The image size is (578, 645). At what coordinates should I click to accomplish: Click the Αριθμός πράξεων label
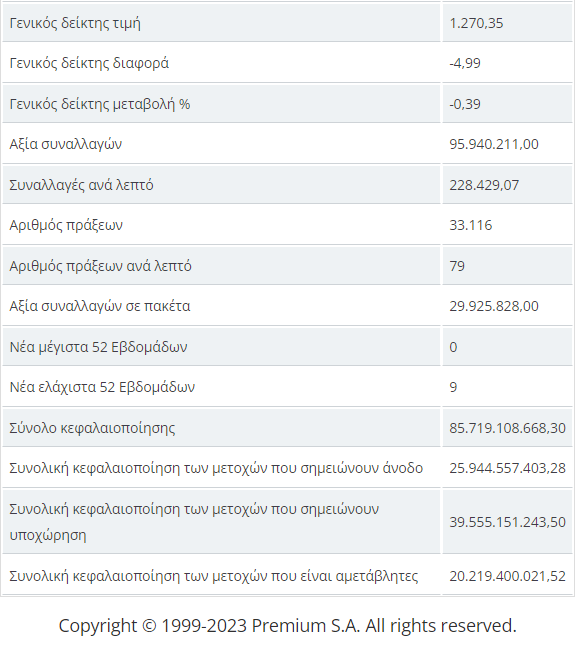pyautogui.click(x=66, y=225)
